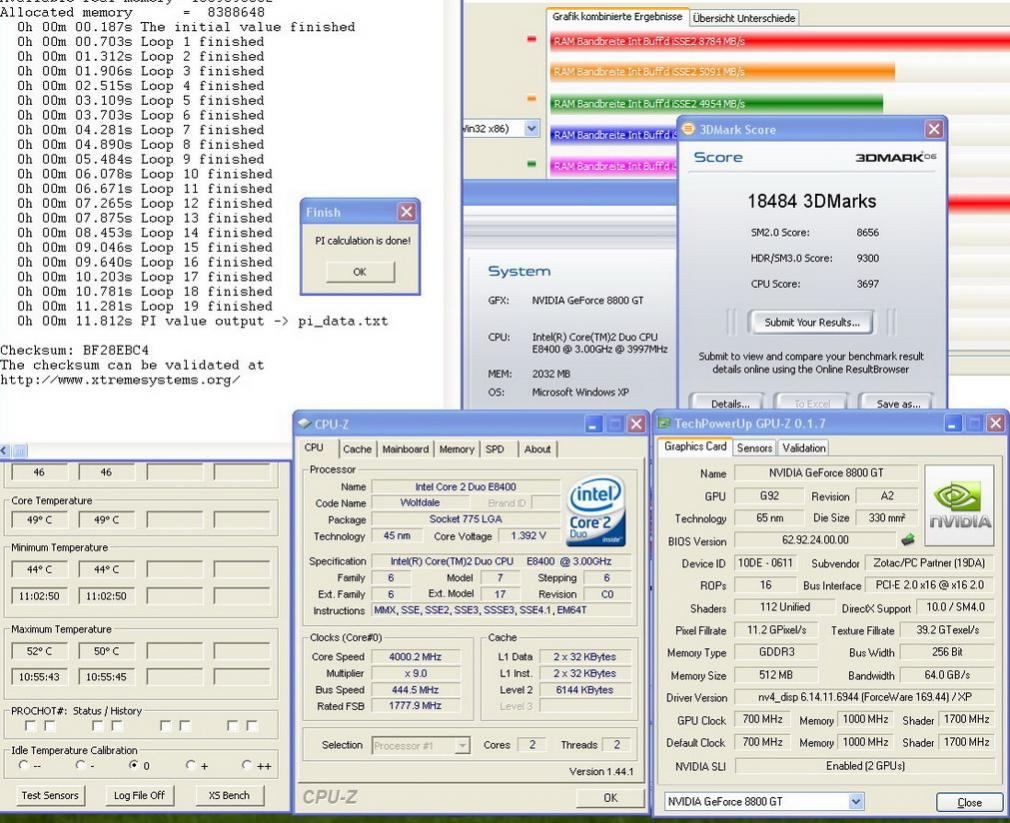The height and width of the screenshot is (823, 1010).
Task: Close the Finish dialog with the X
Action: pyautogui.click(x=406, y=212)
